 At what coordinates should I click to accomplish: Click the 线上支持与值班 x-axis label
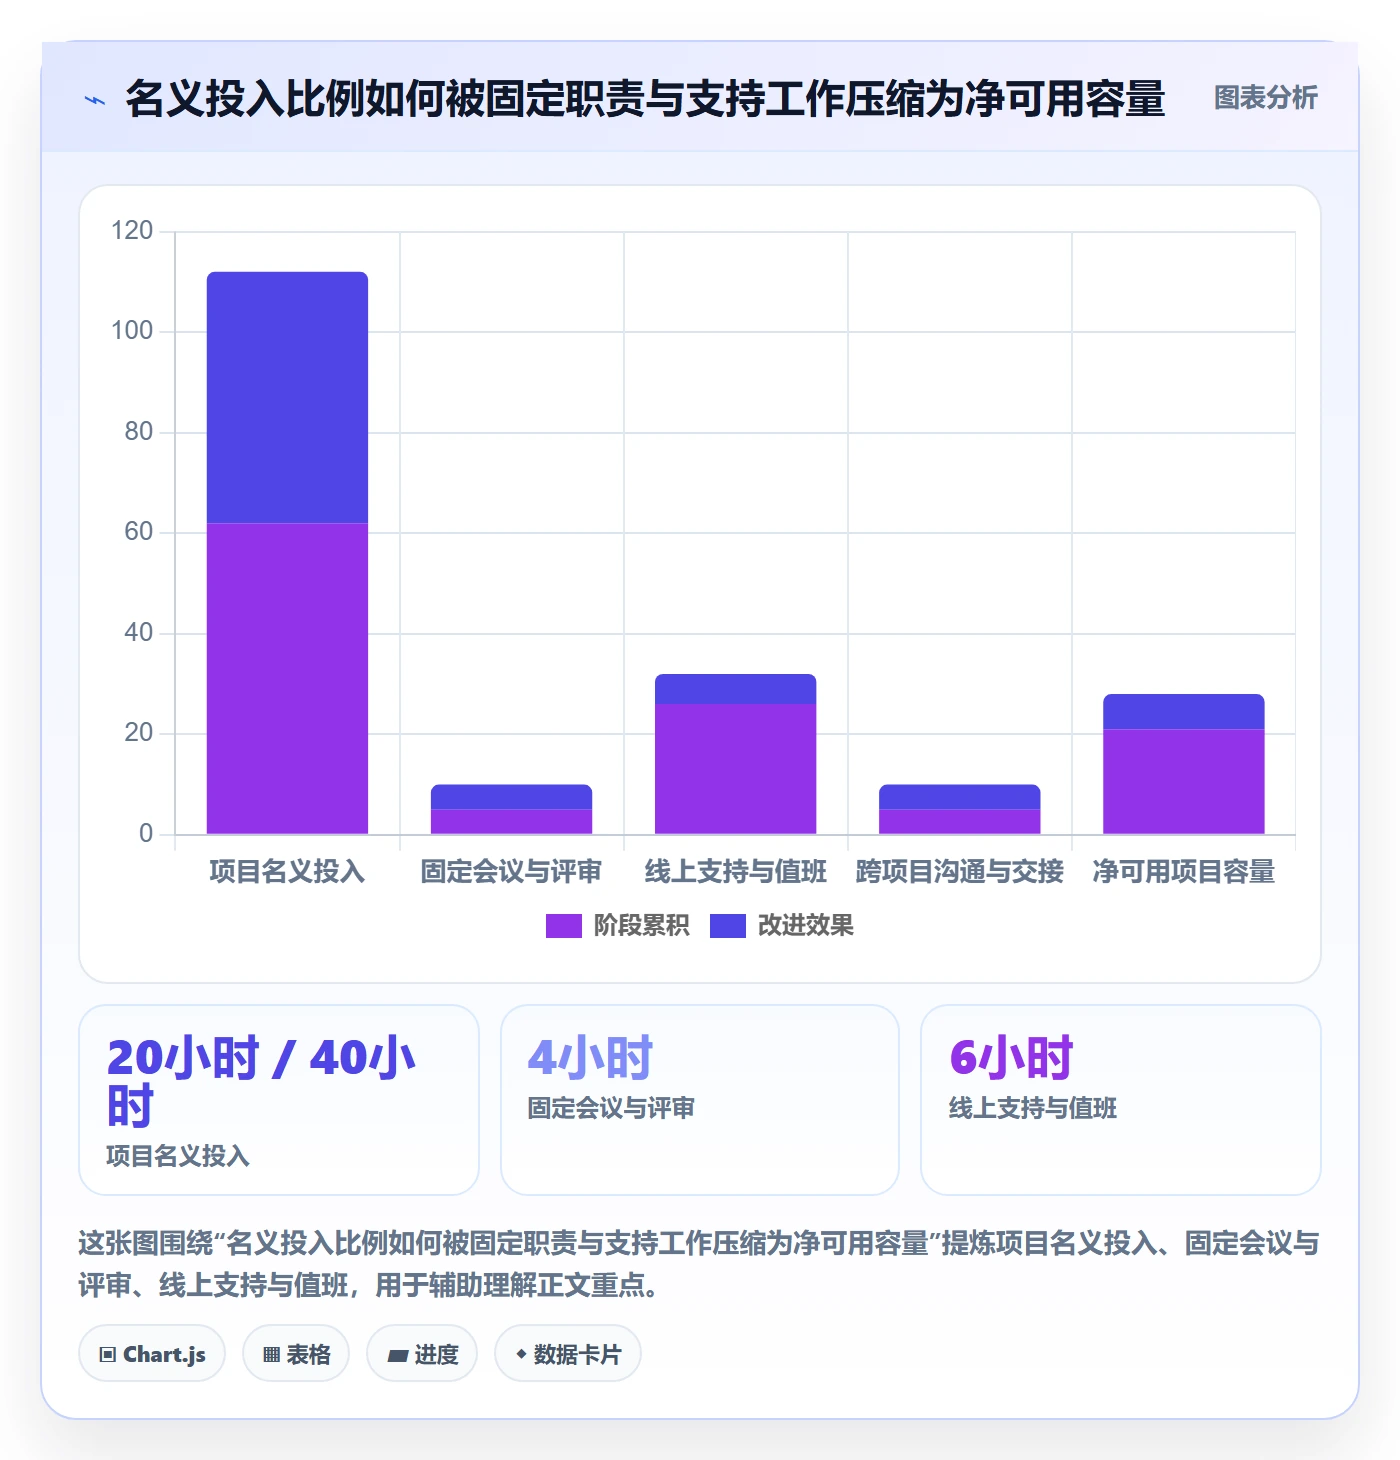(736, 872)
